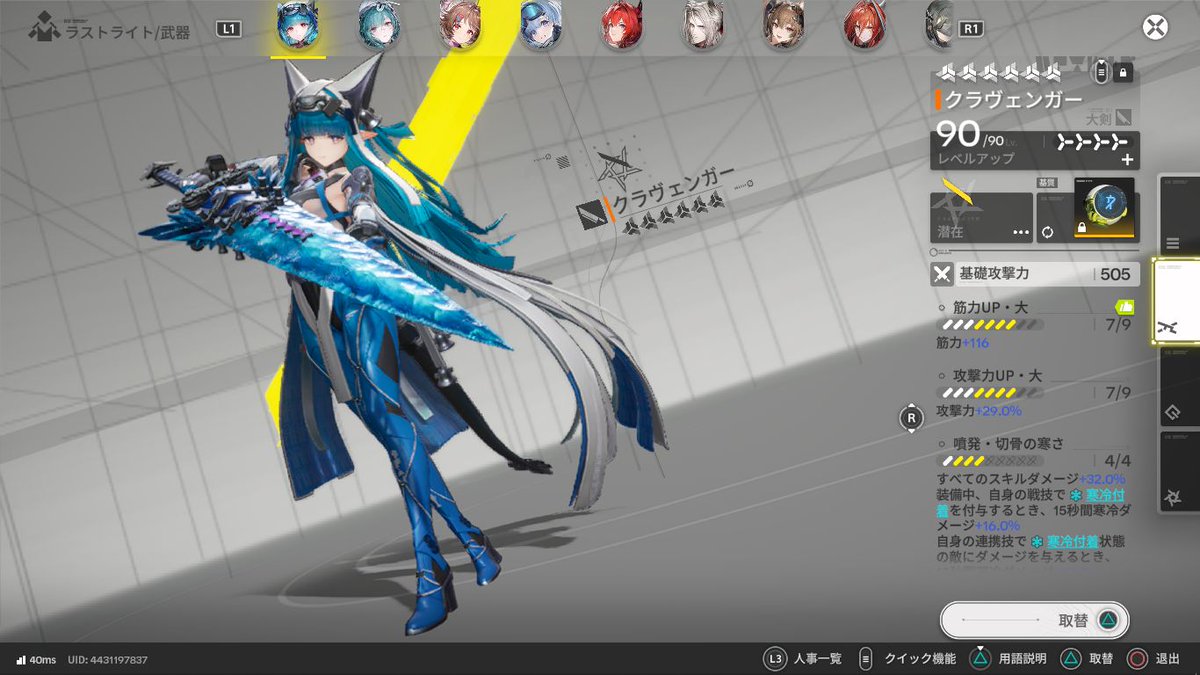Click the 攻撃力UP・大 progress bar
Screen dimensions: 1200x675
pos(991,393)
